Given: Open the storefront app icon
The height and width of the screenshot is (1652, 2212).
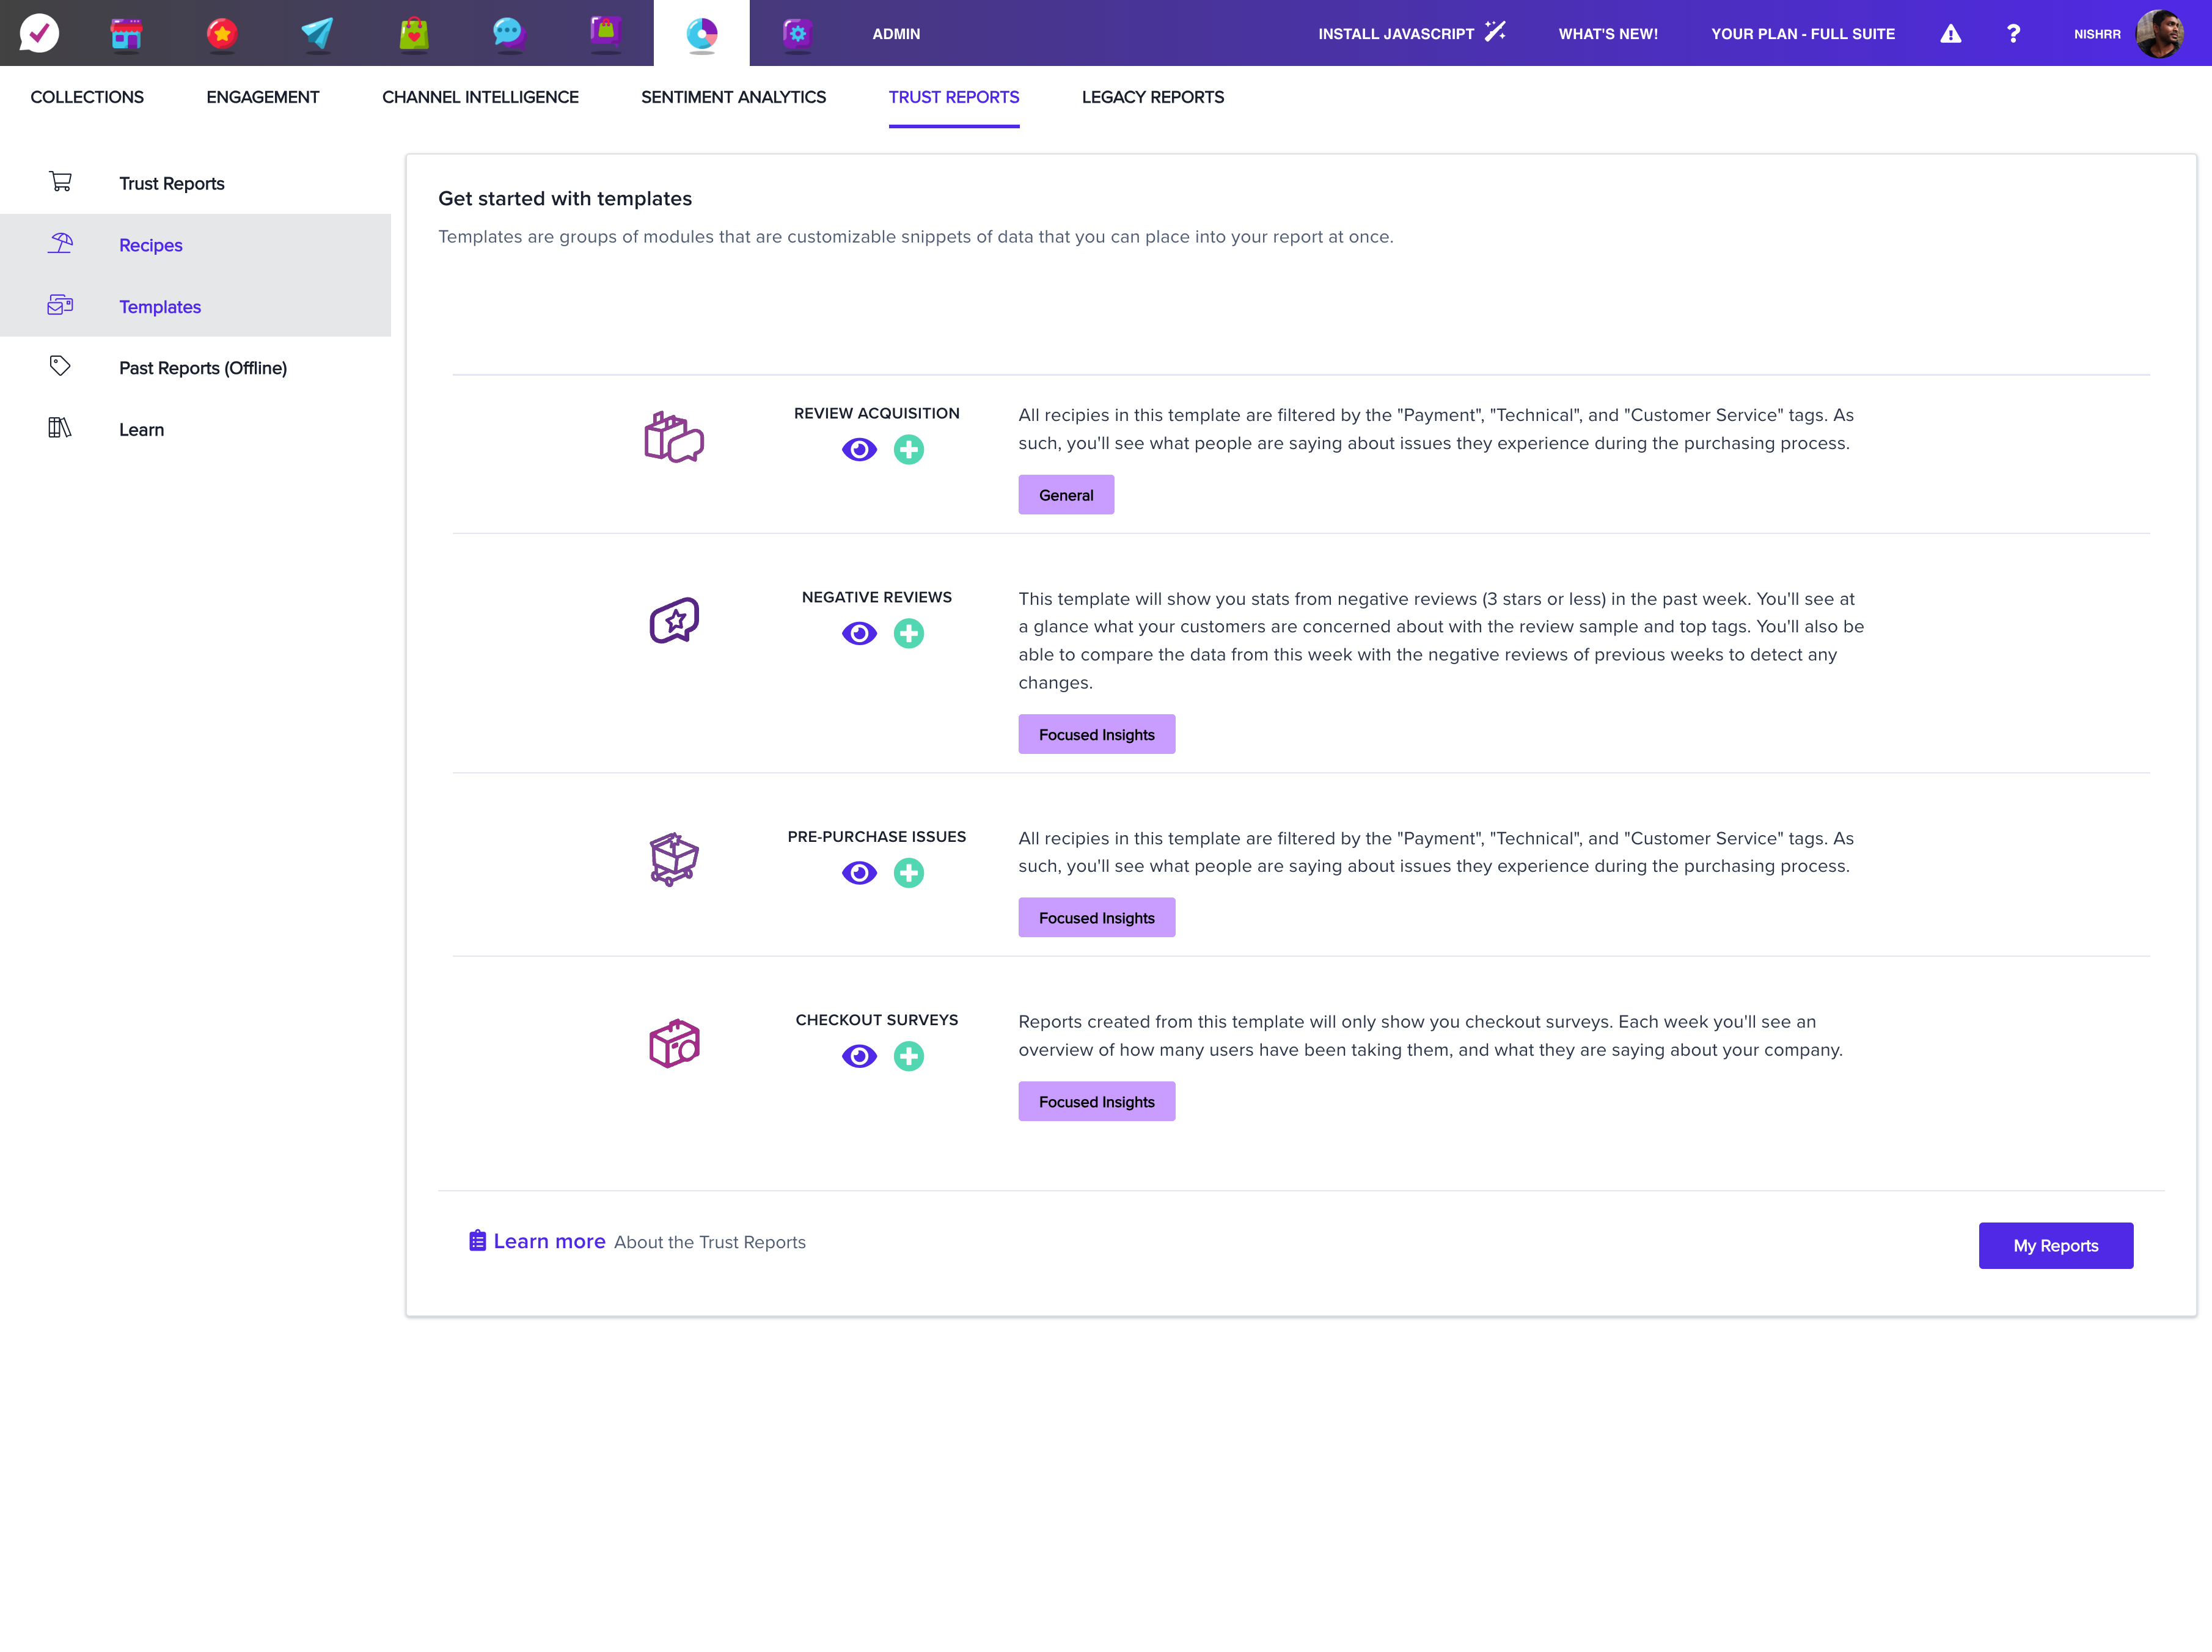Looking at the screenshot, I should 126,33.
